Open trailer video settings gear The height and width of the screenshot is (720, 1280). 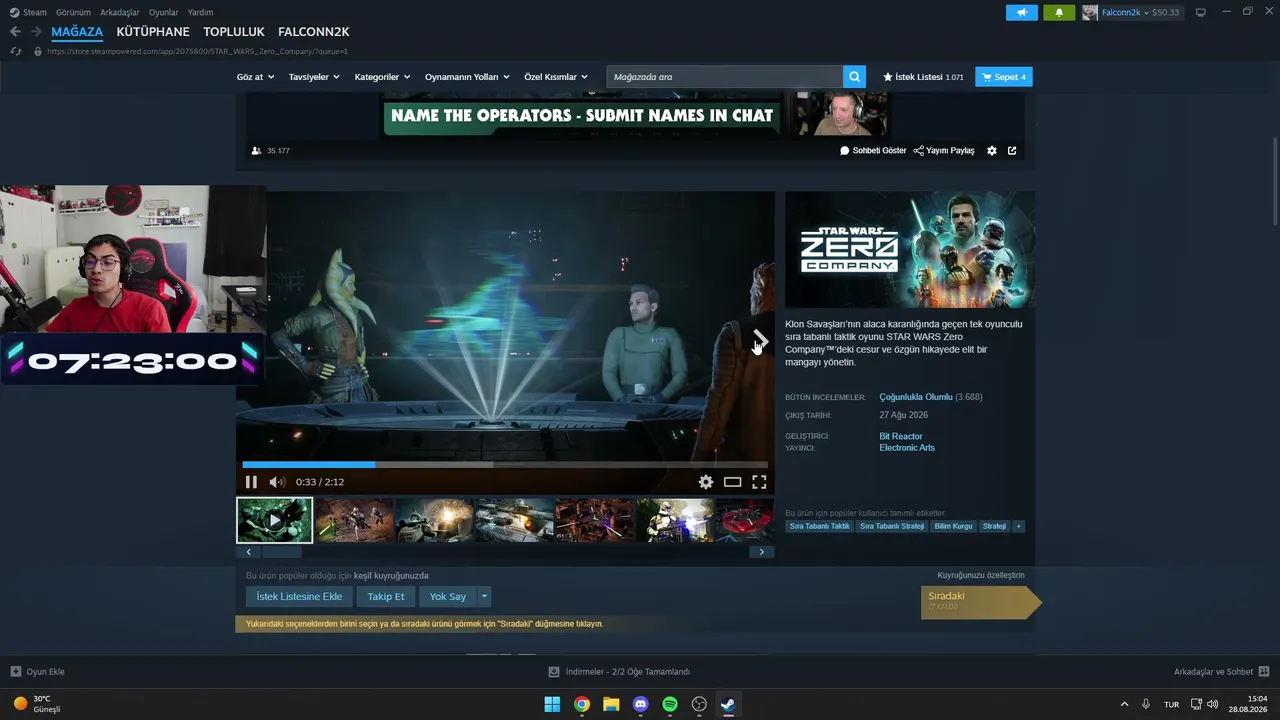click(706, 482)
